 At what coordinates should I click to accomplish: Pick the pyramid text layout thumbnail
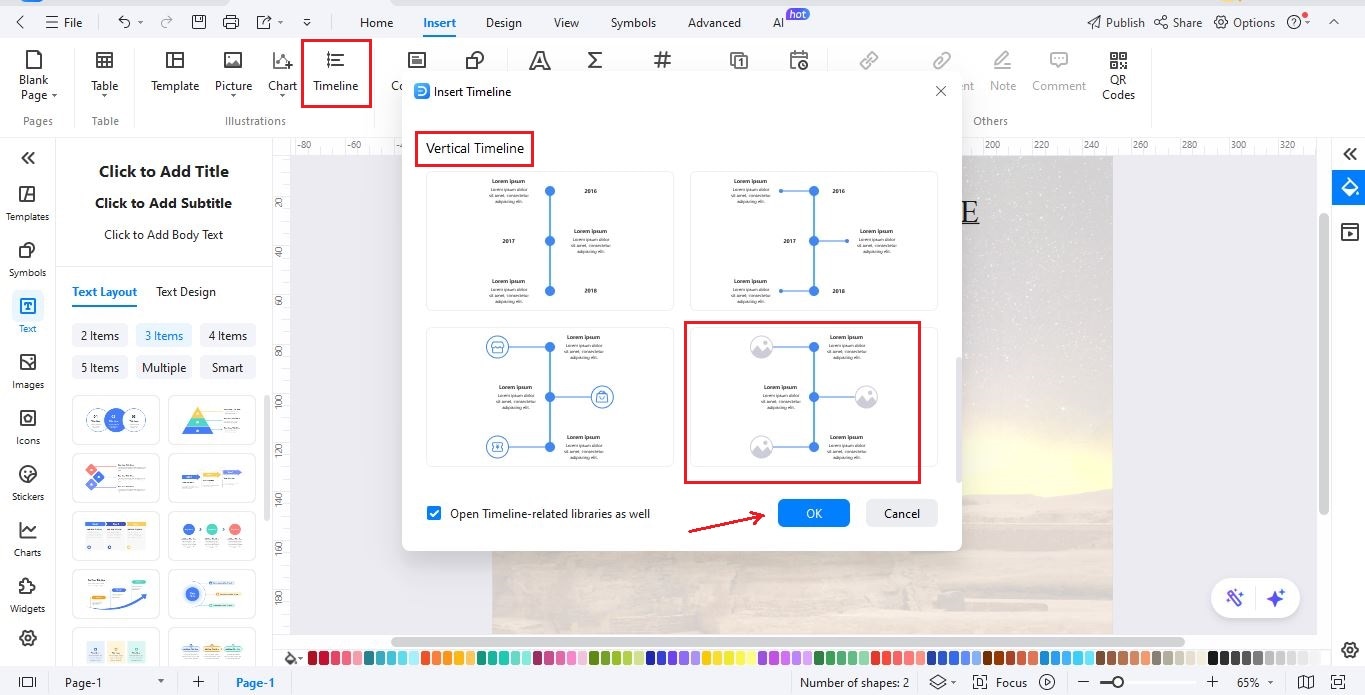(212, 420)
